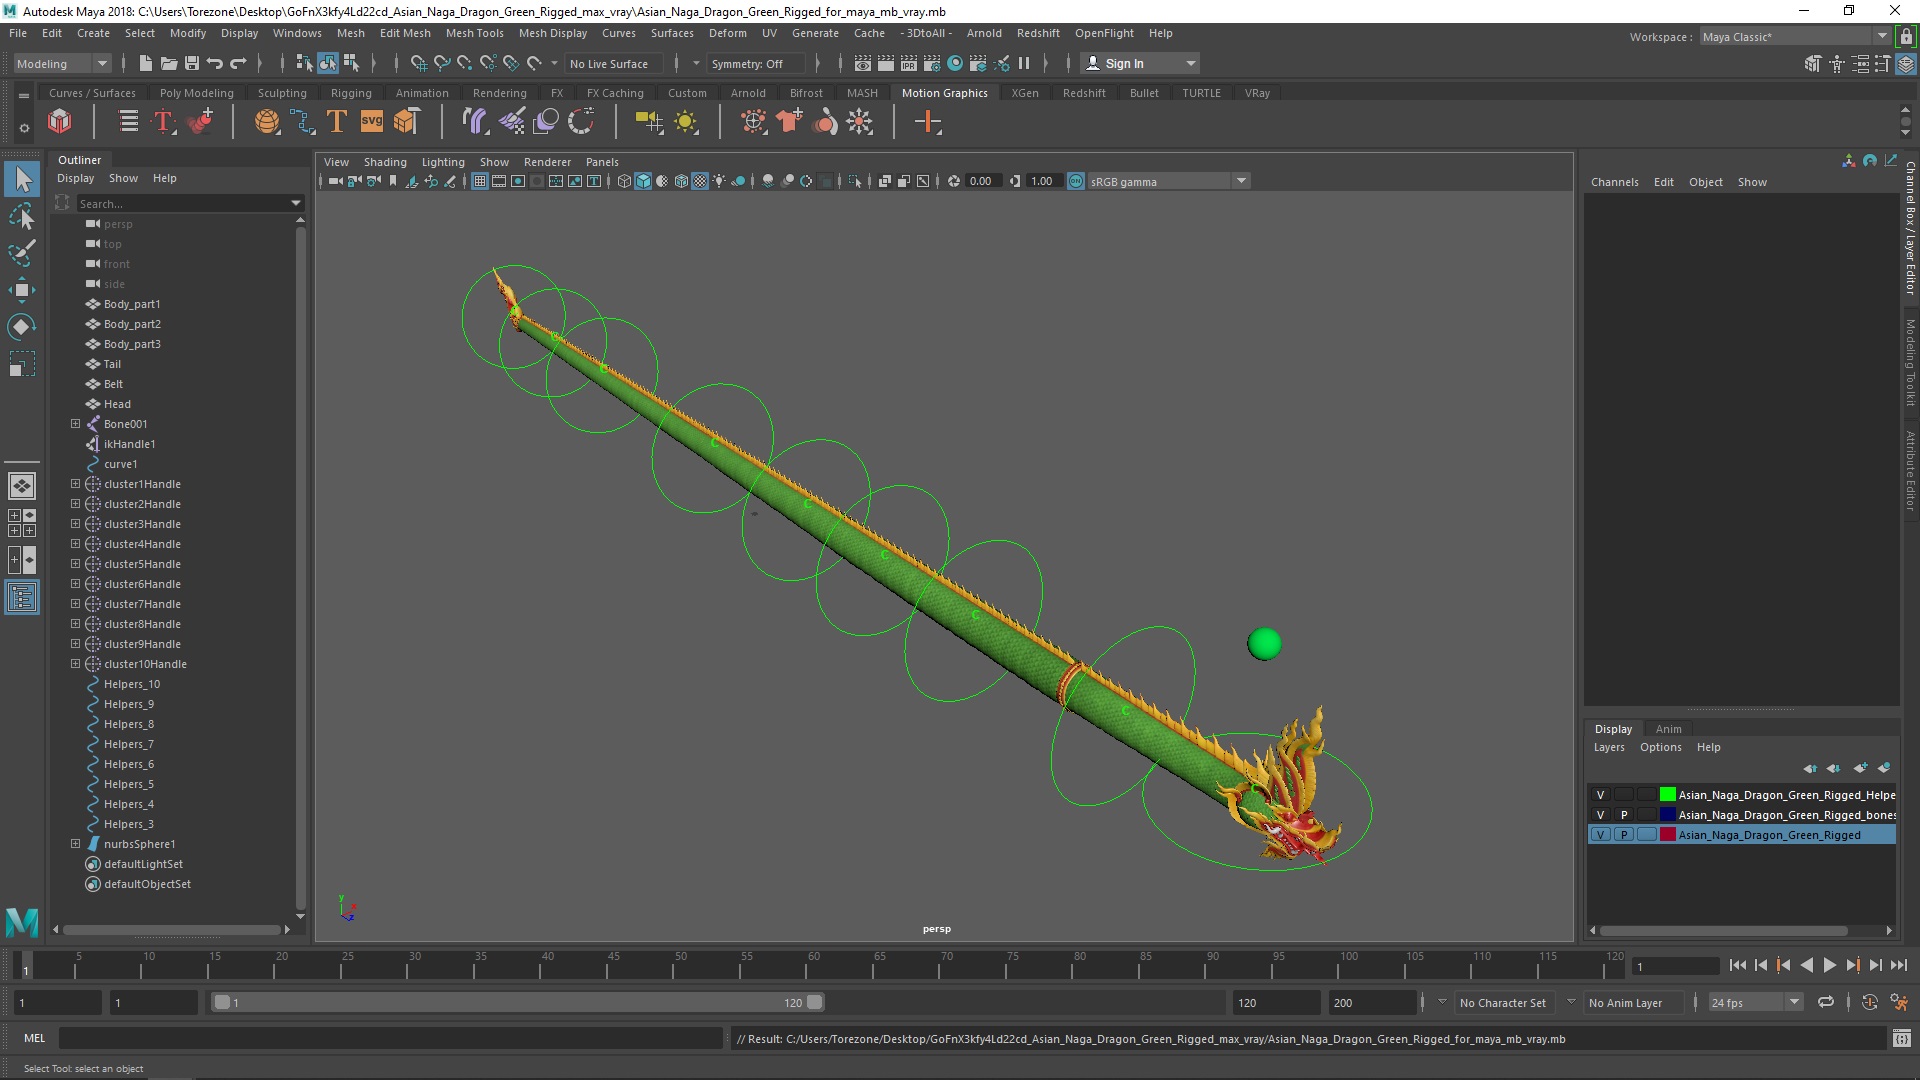Click the animation preferences icon
The height and width of the screenshot is (1080, 1920).
1899,1002
